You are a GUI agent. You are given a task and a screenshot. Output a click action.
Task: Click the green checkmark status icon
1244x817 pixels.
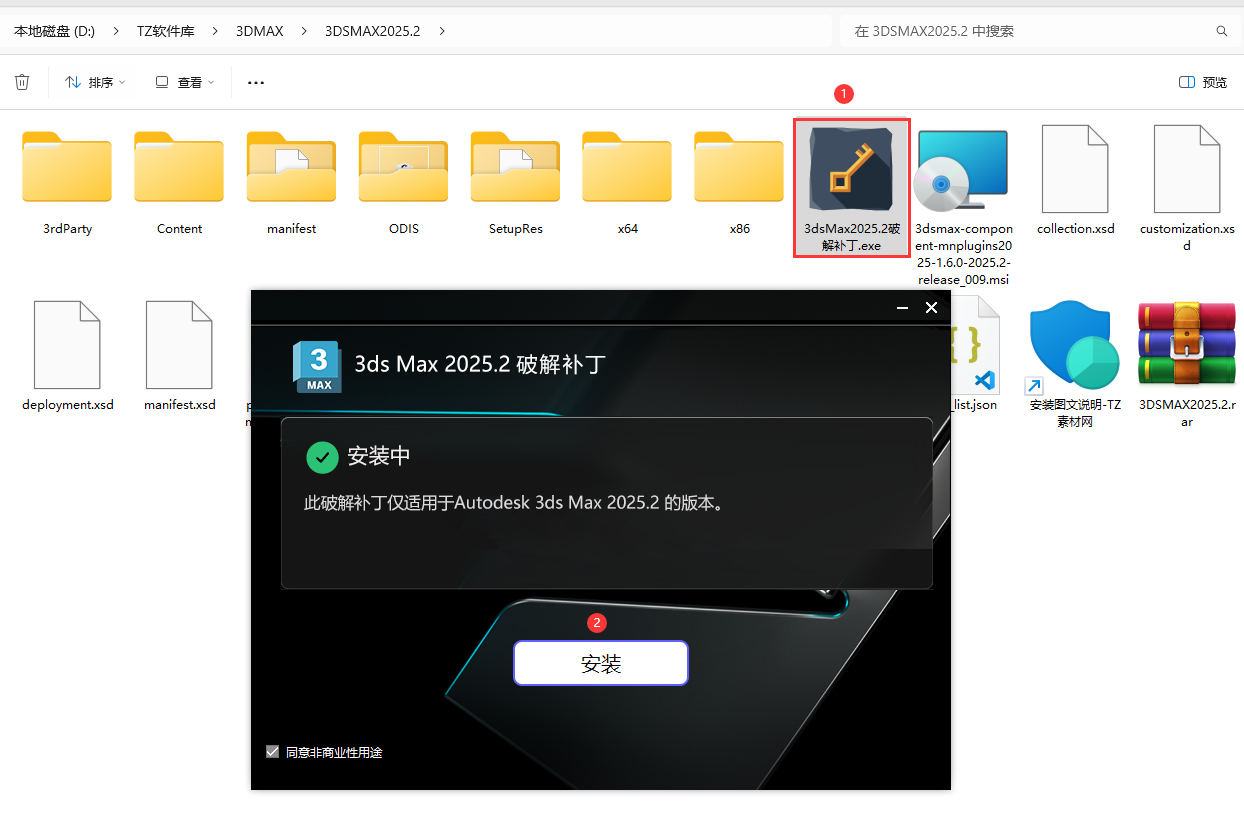[322, 457]
